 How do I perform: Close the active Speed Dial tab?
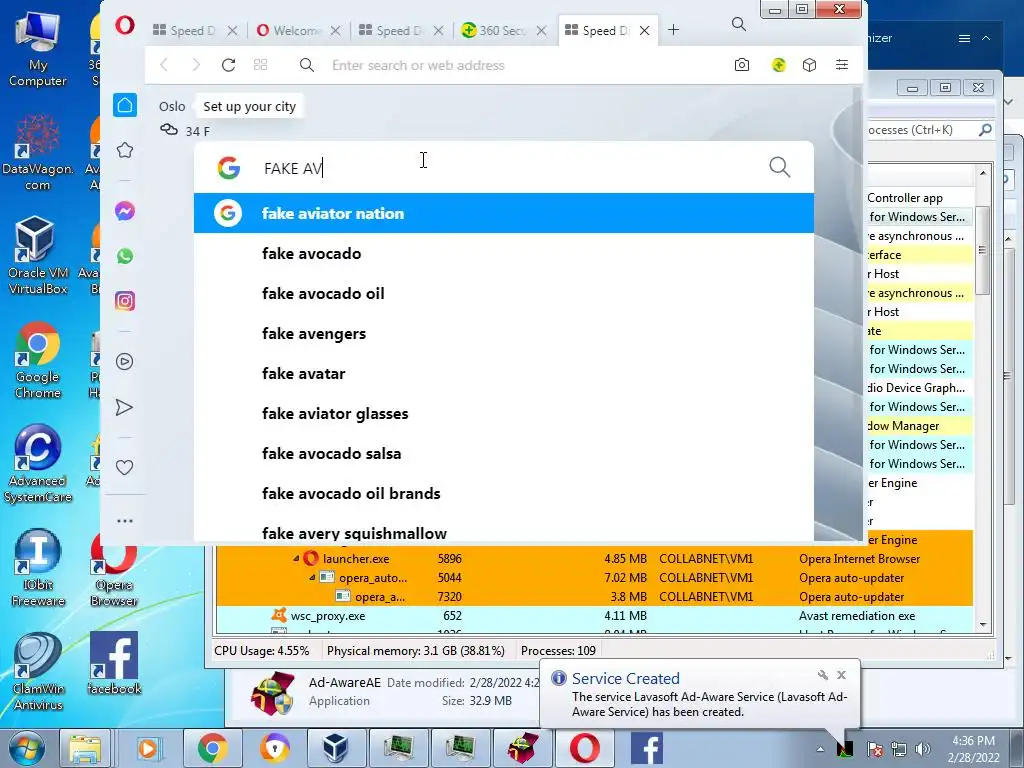(644, 31)
